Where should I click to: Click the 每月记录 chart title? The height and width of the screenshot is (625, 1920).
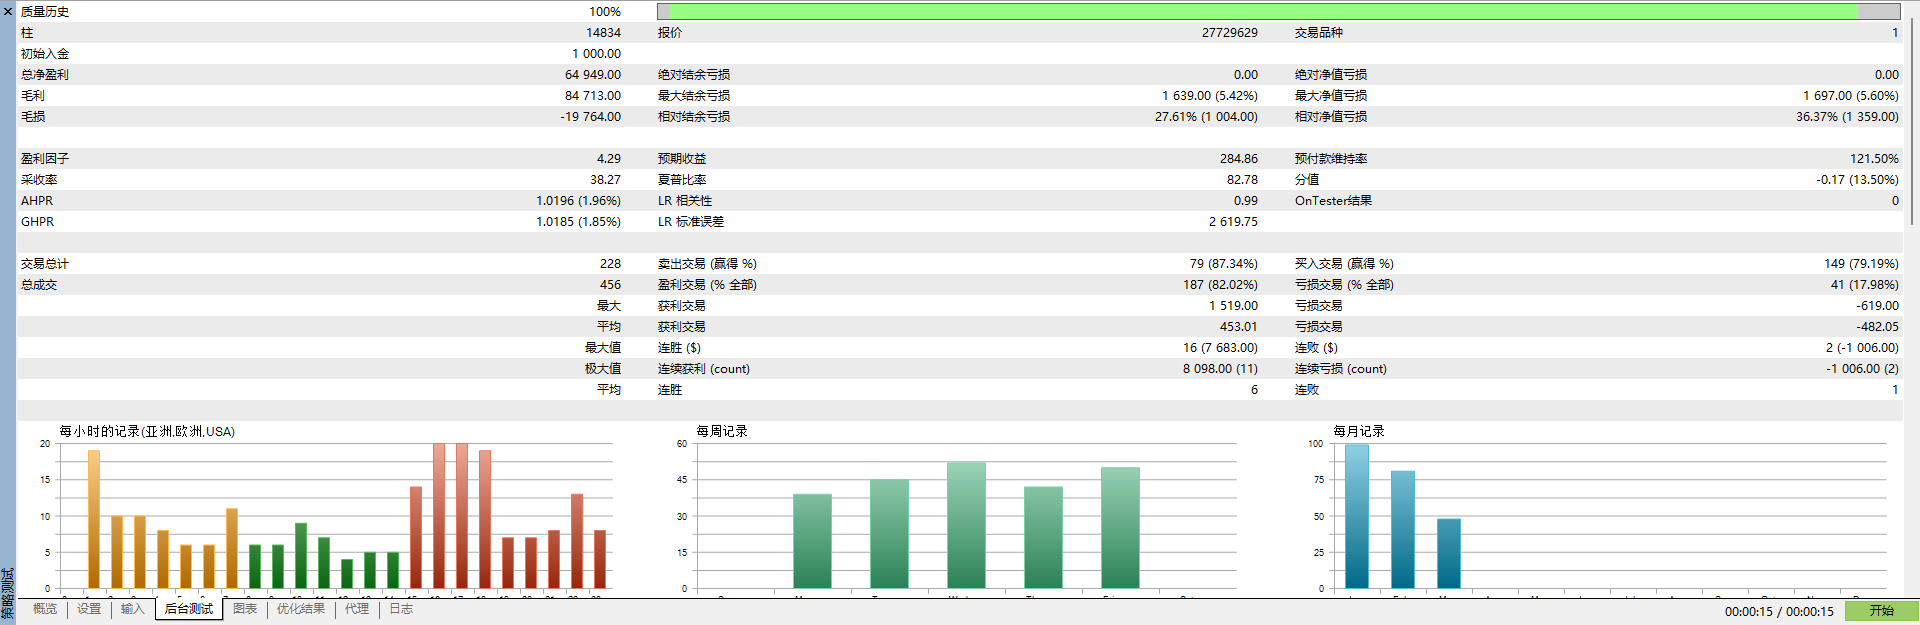(1359, 432)
